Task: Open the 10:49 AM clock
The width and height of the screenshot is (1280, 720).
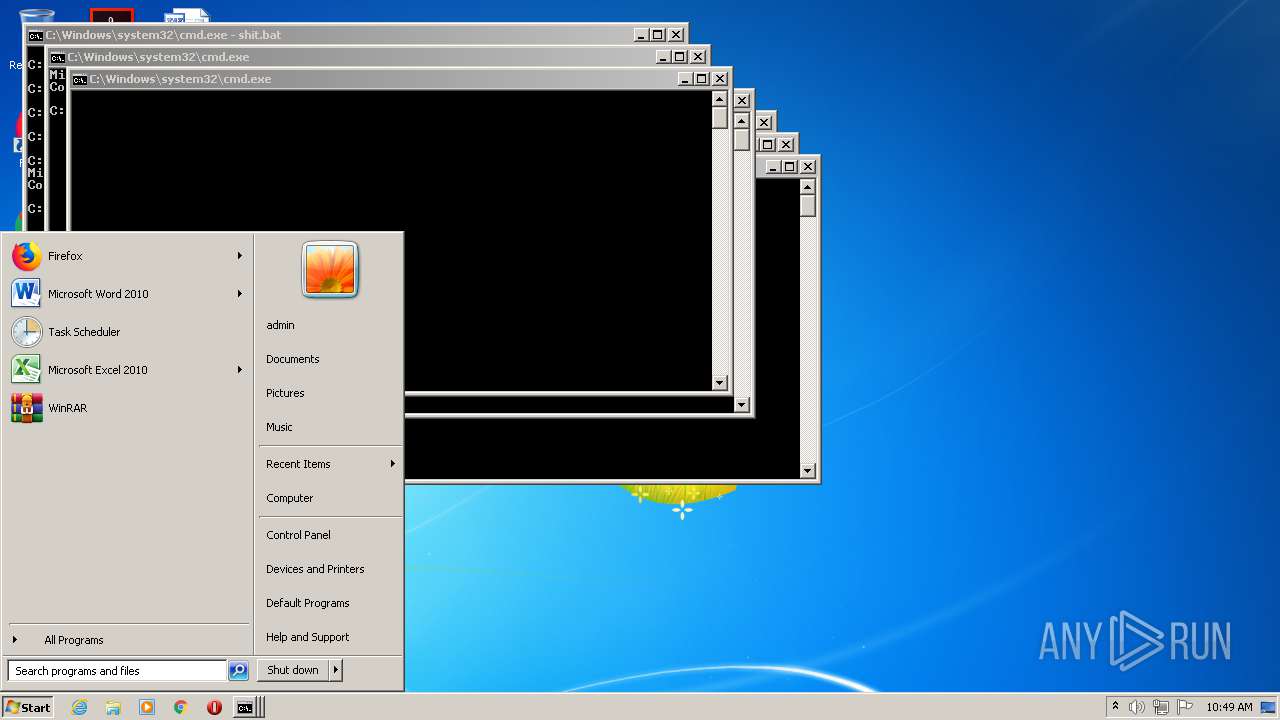Action: pos(1228,707)
